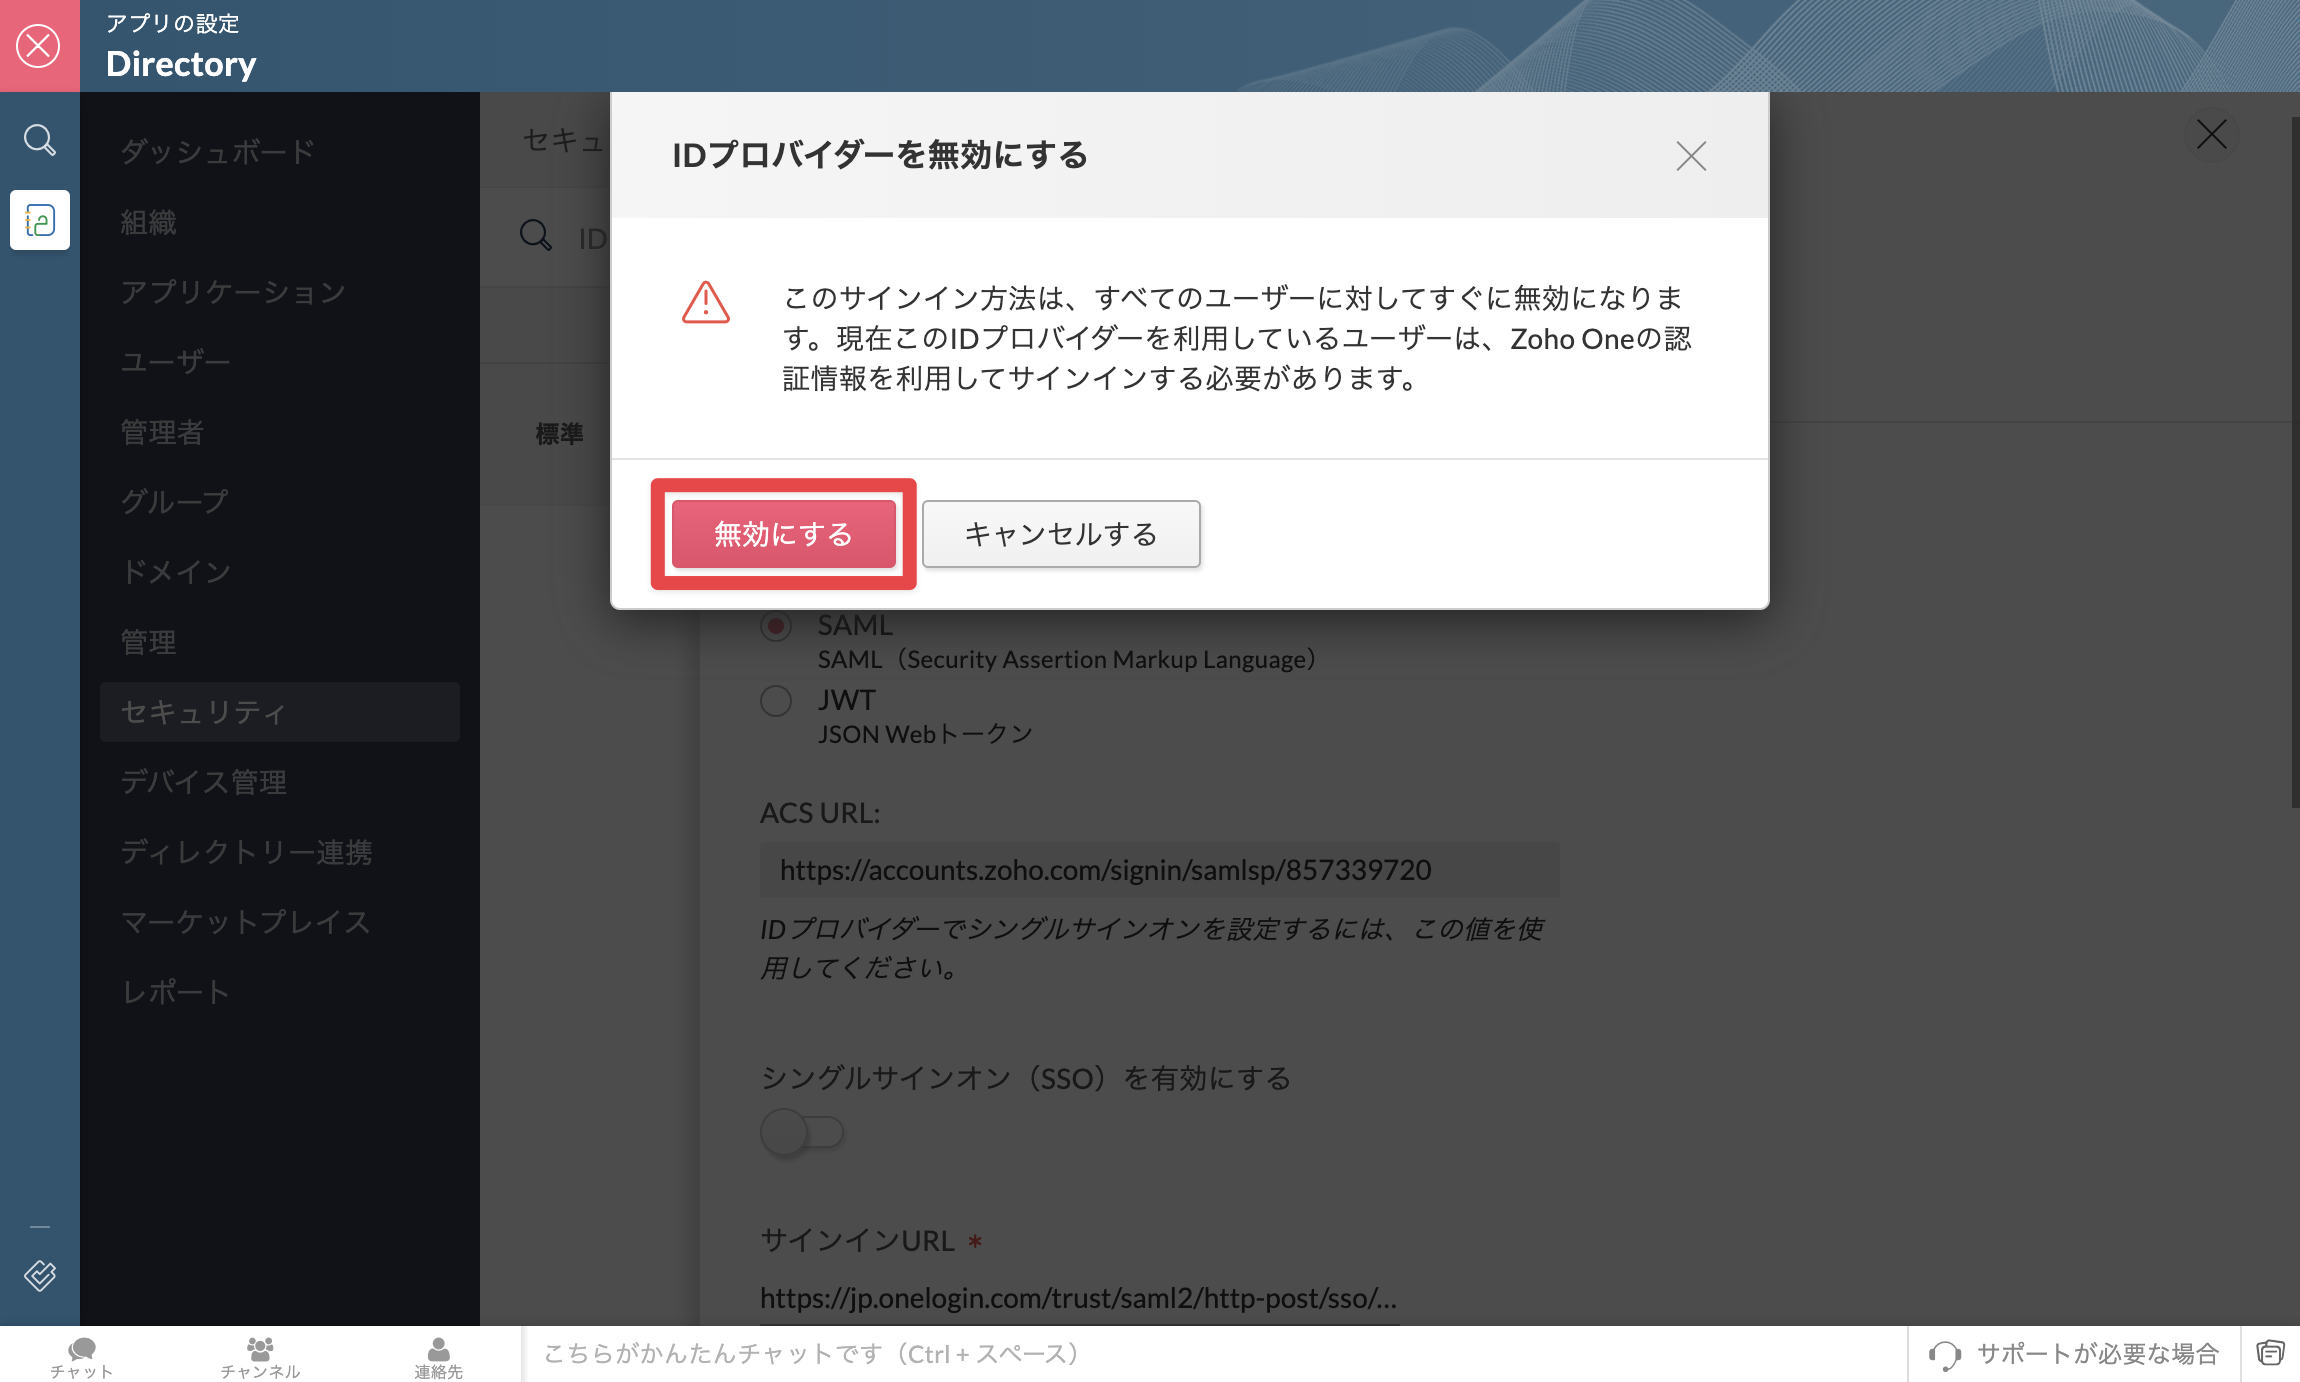This screenshot has width=2300, height=1382.
Task: Close the disable IDプロバイダー dialog with X
Action: (1691, 156)
